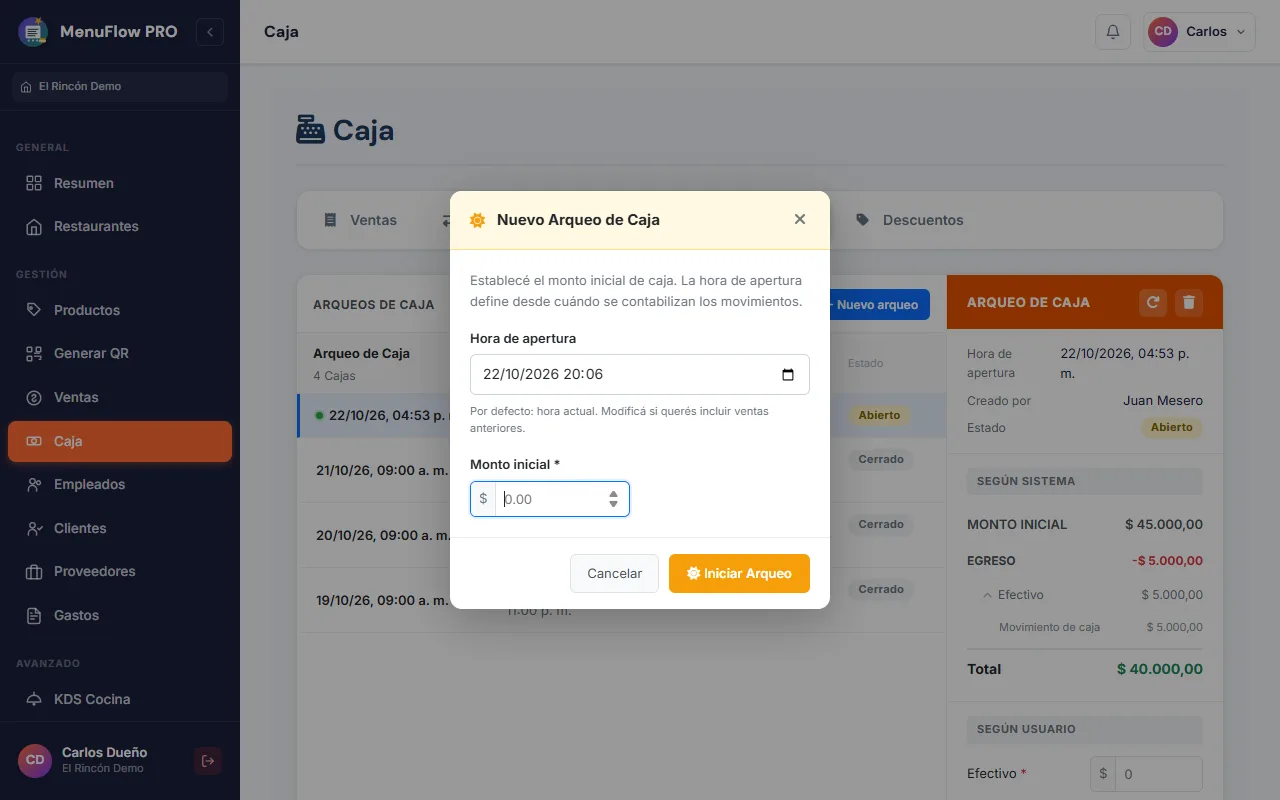Collapse the sidebar with the chevron button
Screen dimensions: 1280x800
[x=210, y=32]
